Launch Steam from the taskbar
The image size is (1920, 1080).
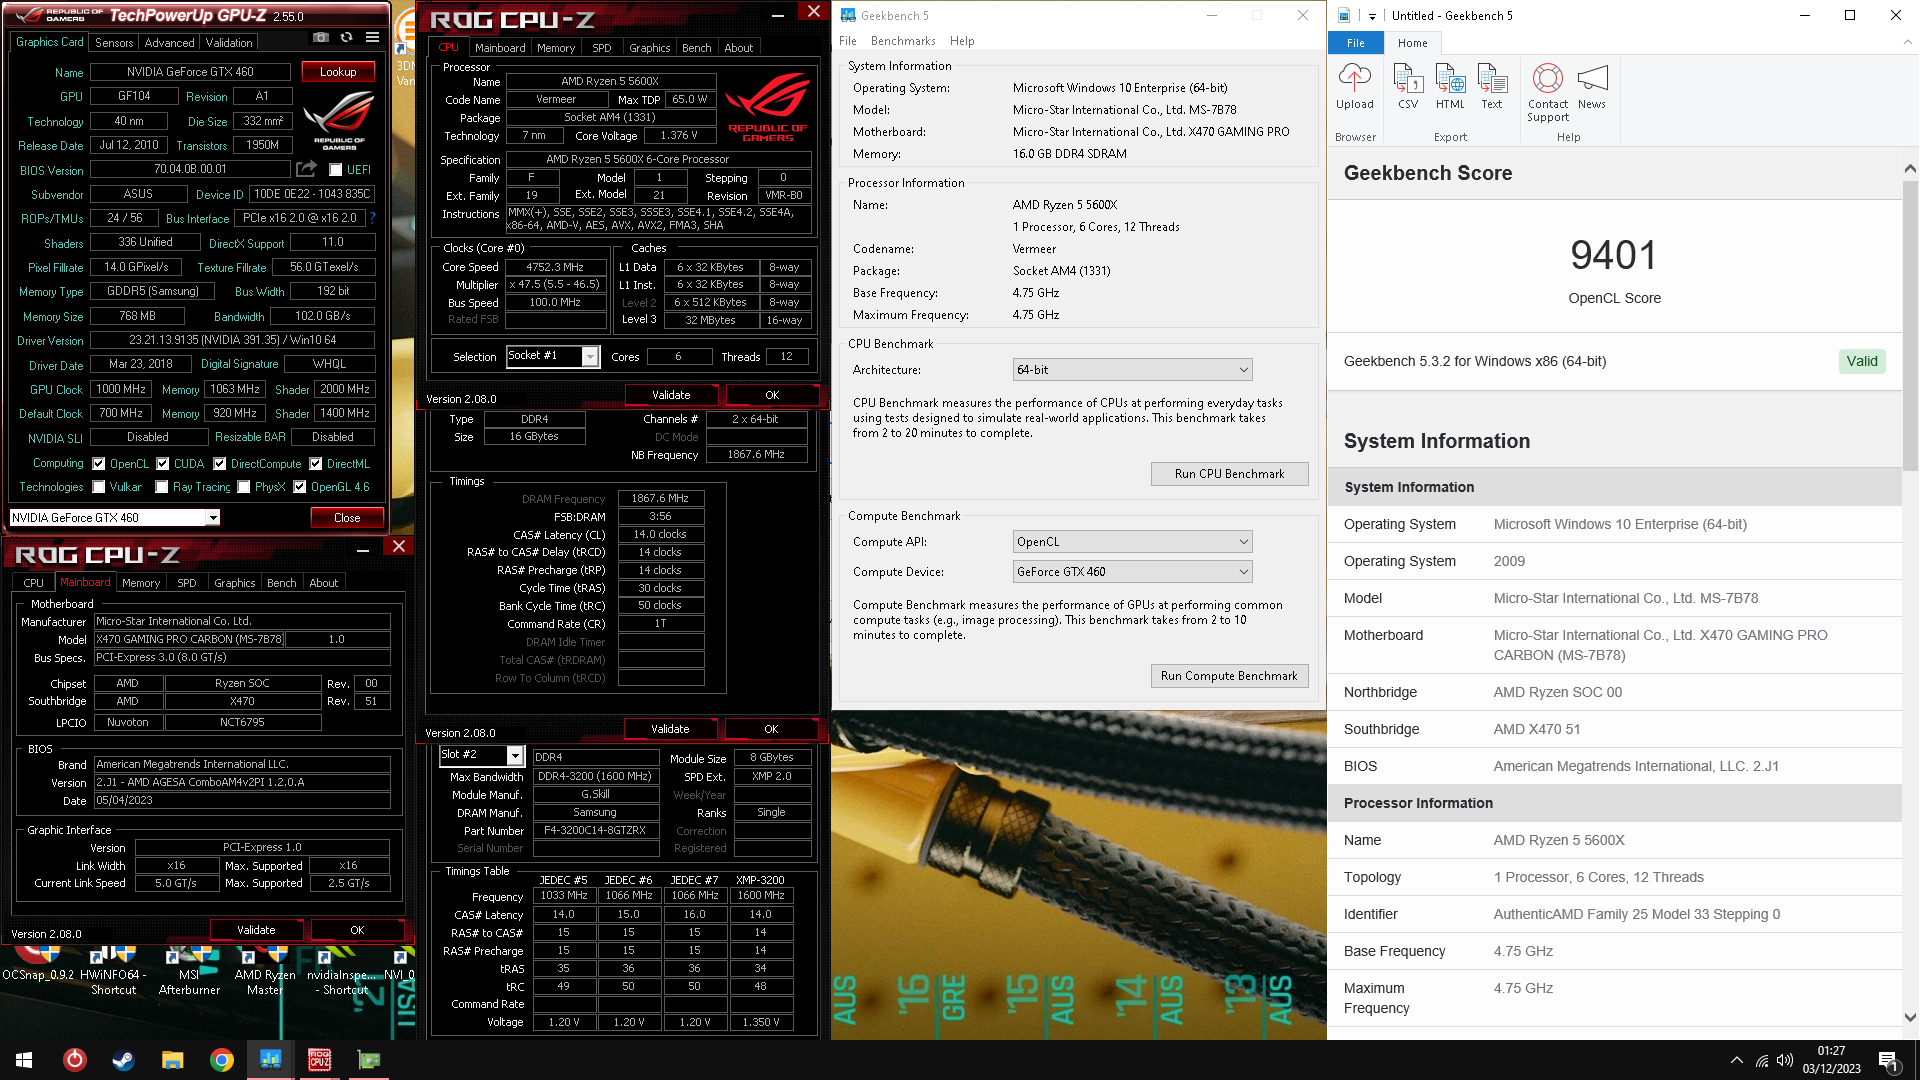pos(123,1060)
